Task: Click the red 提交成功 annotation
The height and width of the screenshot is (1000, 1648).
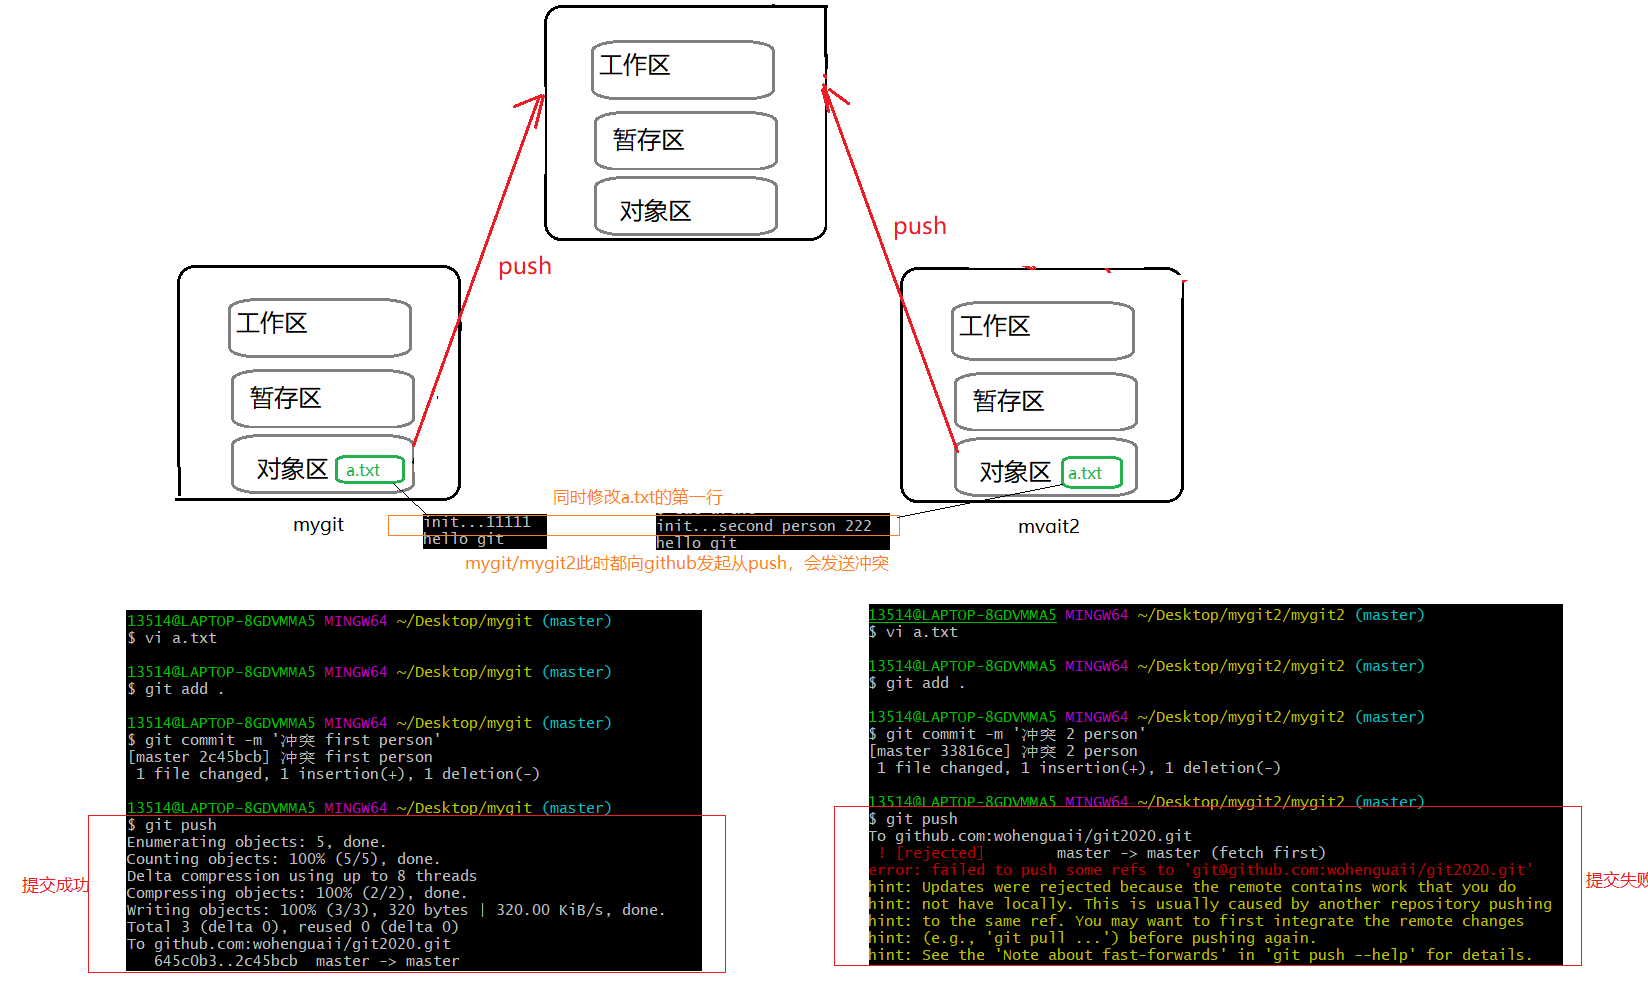Action: coord(55,885)
